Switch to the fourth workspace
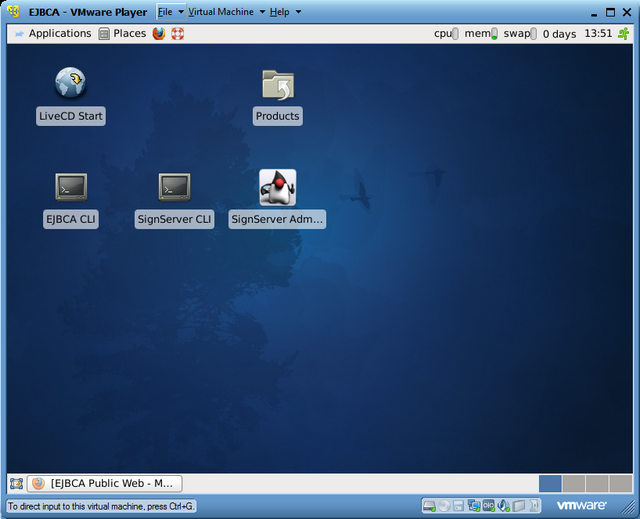640x519 pixels. [621, 484]
